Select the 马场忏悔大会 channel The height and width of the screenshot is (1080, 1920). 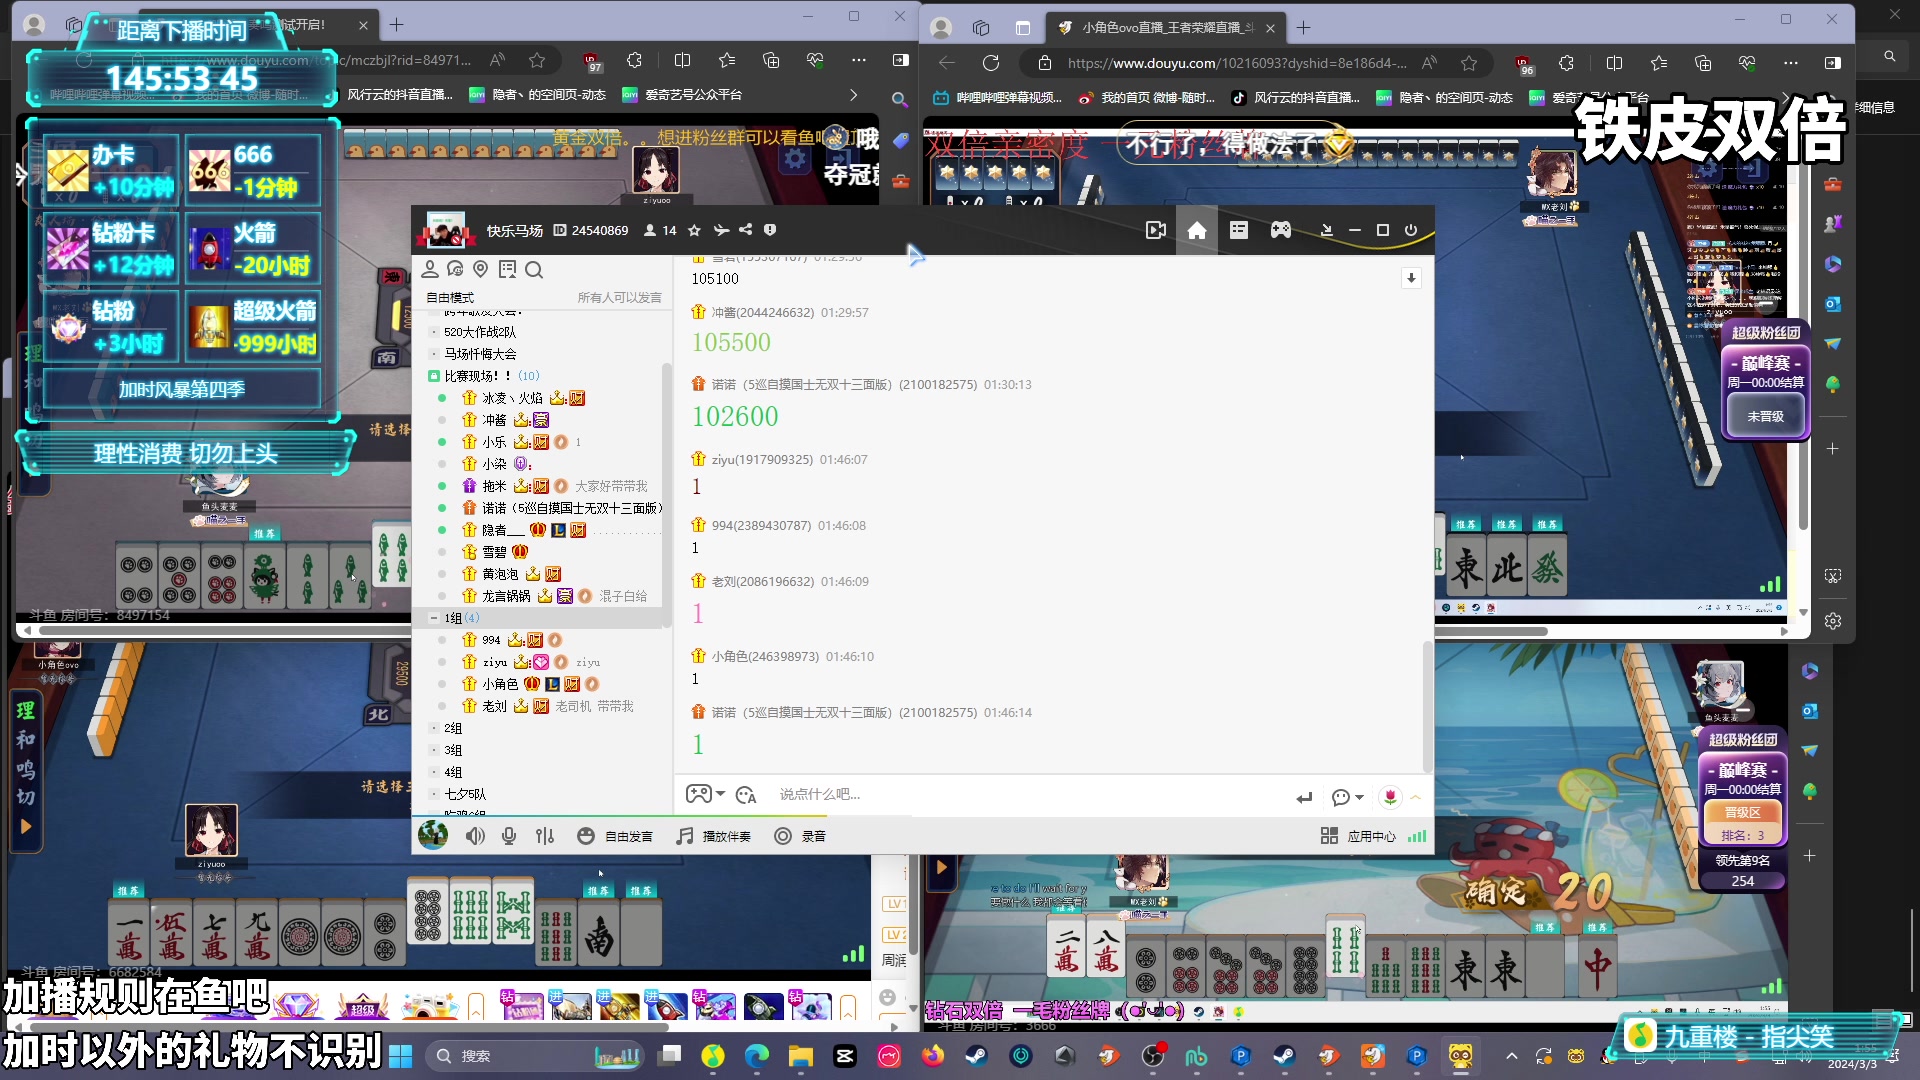tap(480, 354)
